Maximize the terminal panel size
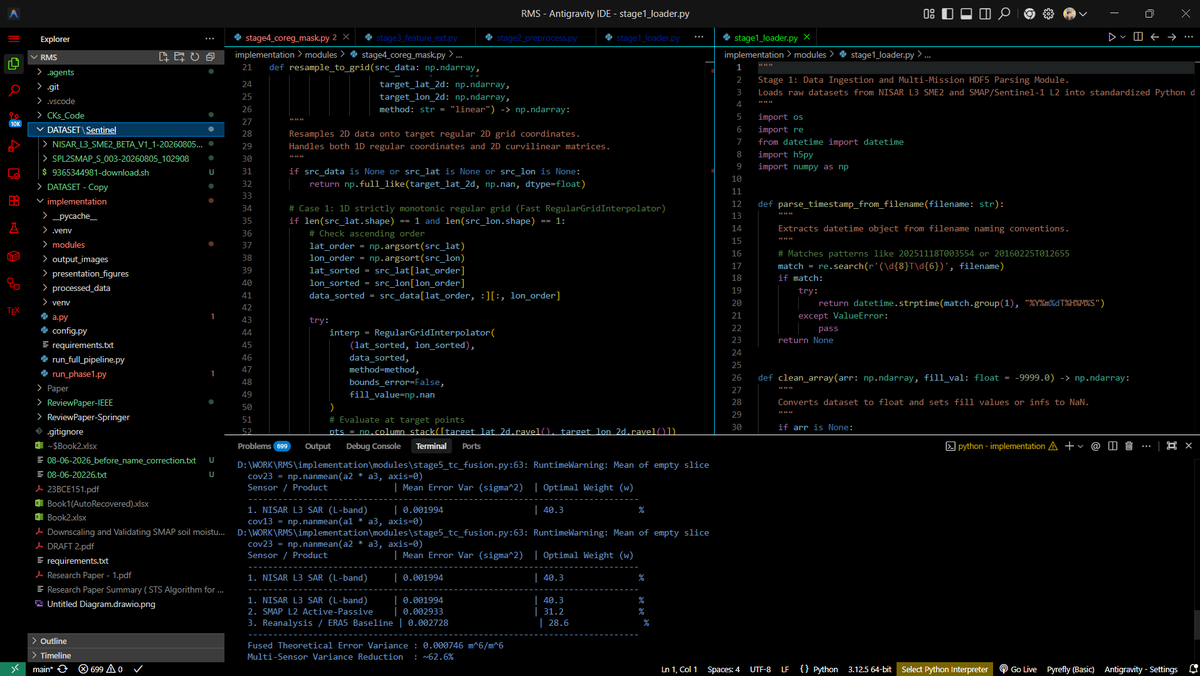 coord(1171,446)
